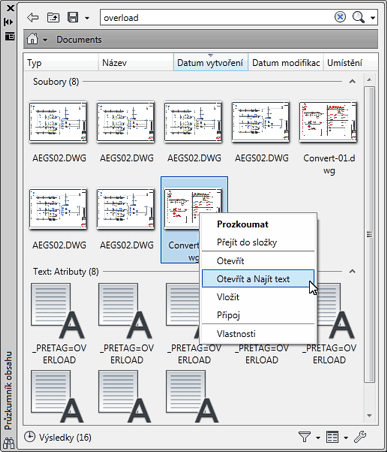The height and width of the screenshot is (452, 387).
Task: Click the Home icon in Documents bar
Action: point(32,39)
